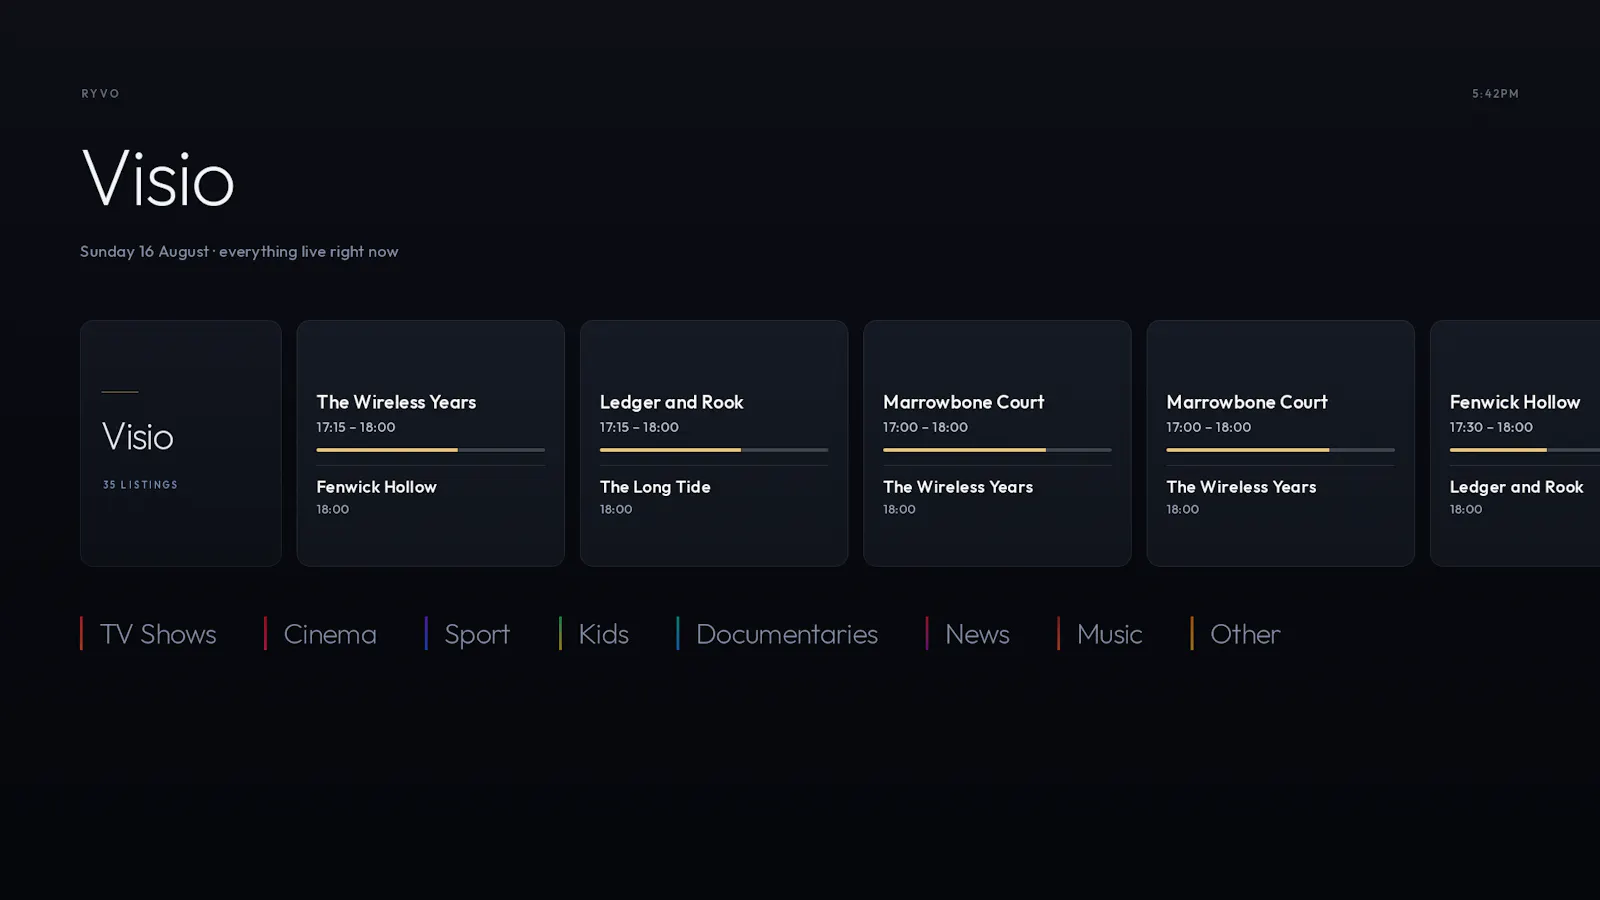This screenshot has height=900, width=1600.
Task: Click the progress bar under Ledger and Rook
Action: (714, 450)
